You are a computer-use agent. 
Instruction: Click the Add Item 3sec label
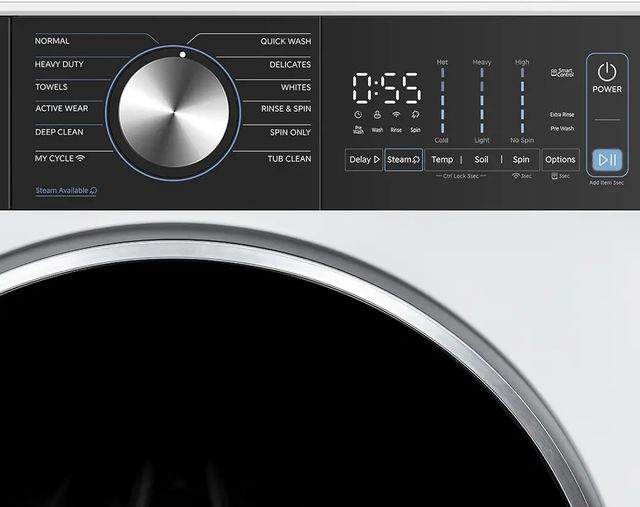607,183
